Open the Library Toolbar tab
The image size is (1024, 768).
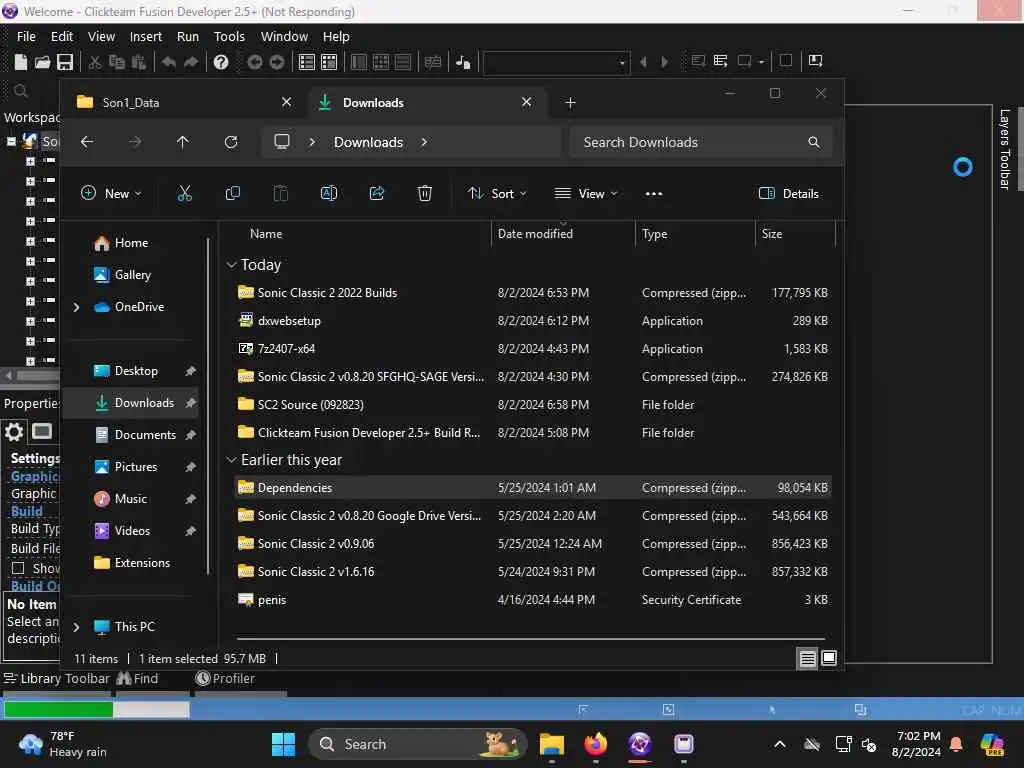pos(57,679)
